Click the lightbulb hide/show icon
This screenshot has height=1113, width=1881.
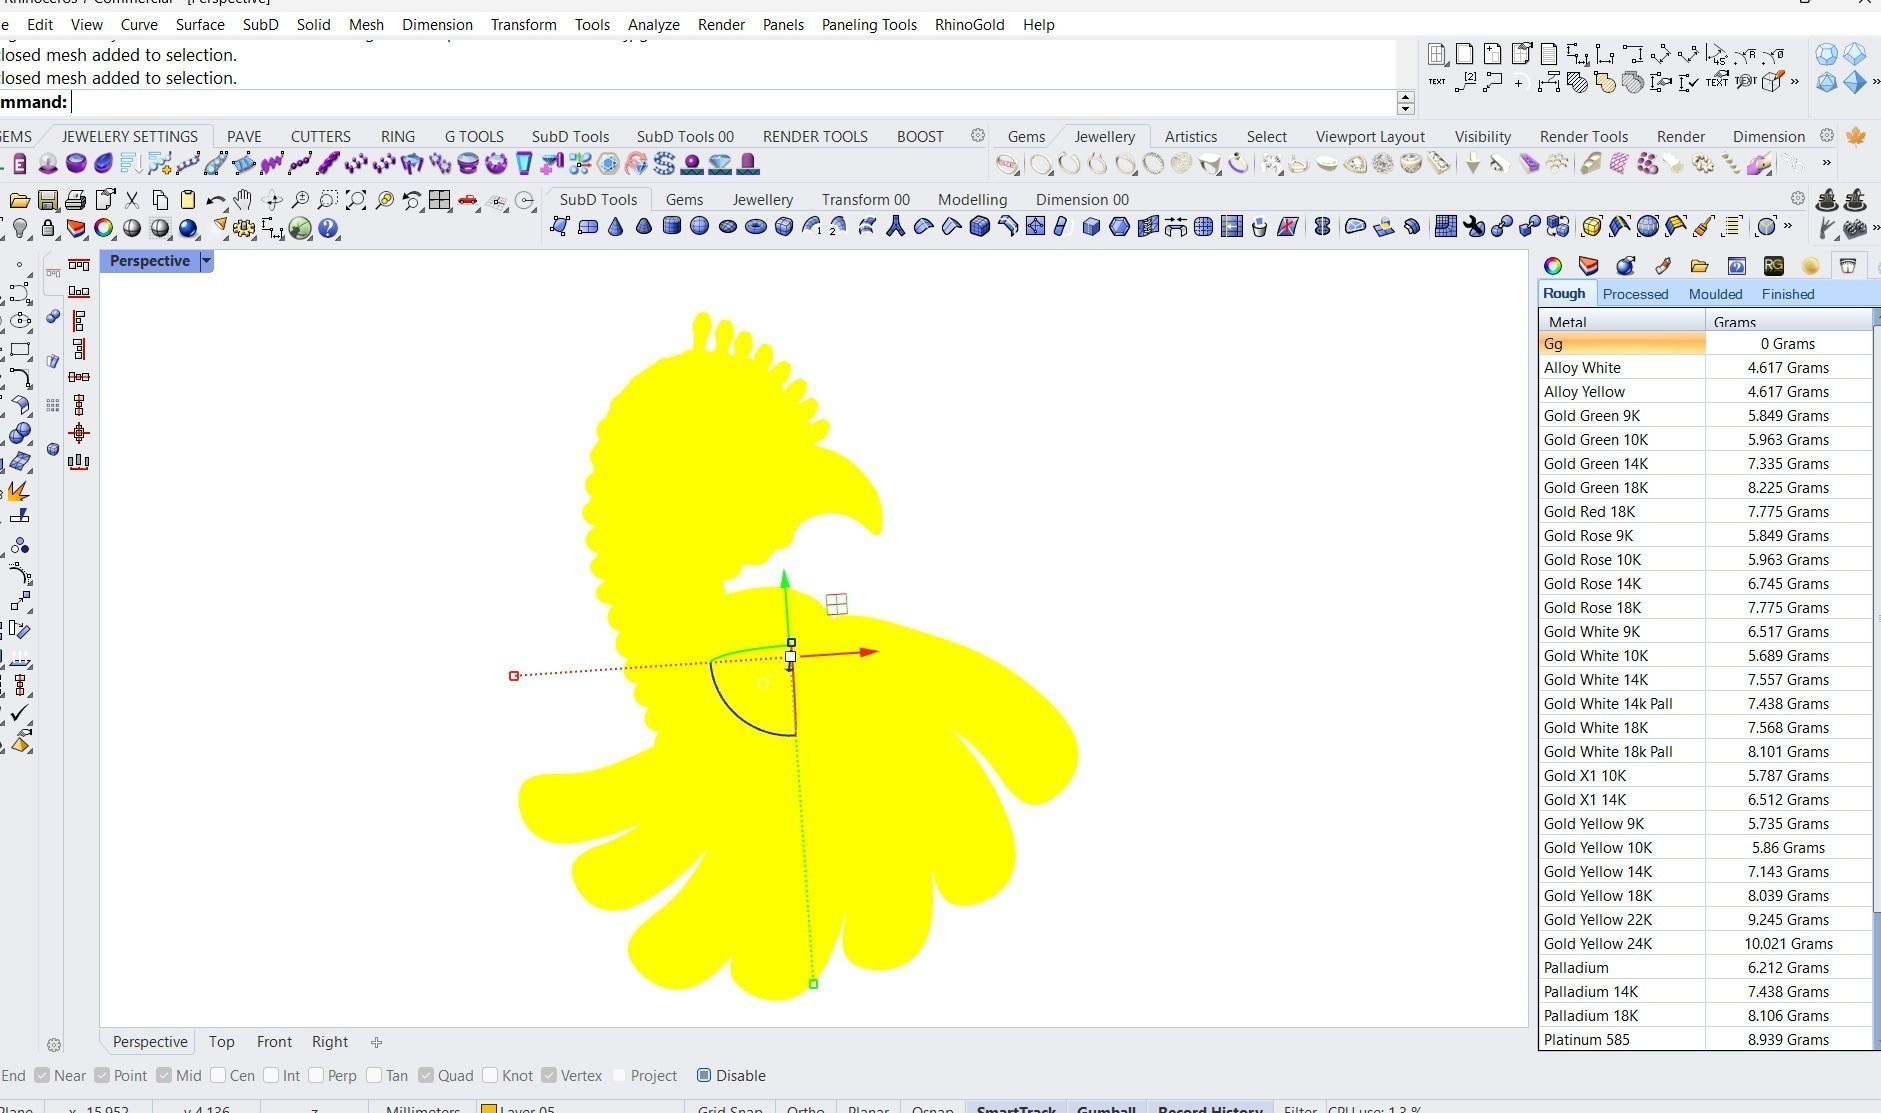19,229
